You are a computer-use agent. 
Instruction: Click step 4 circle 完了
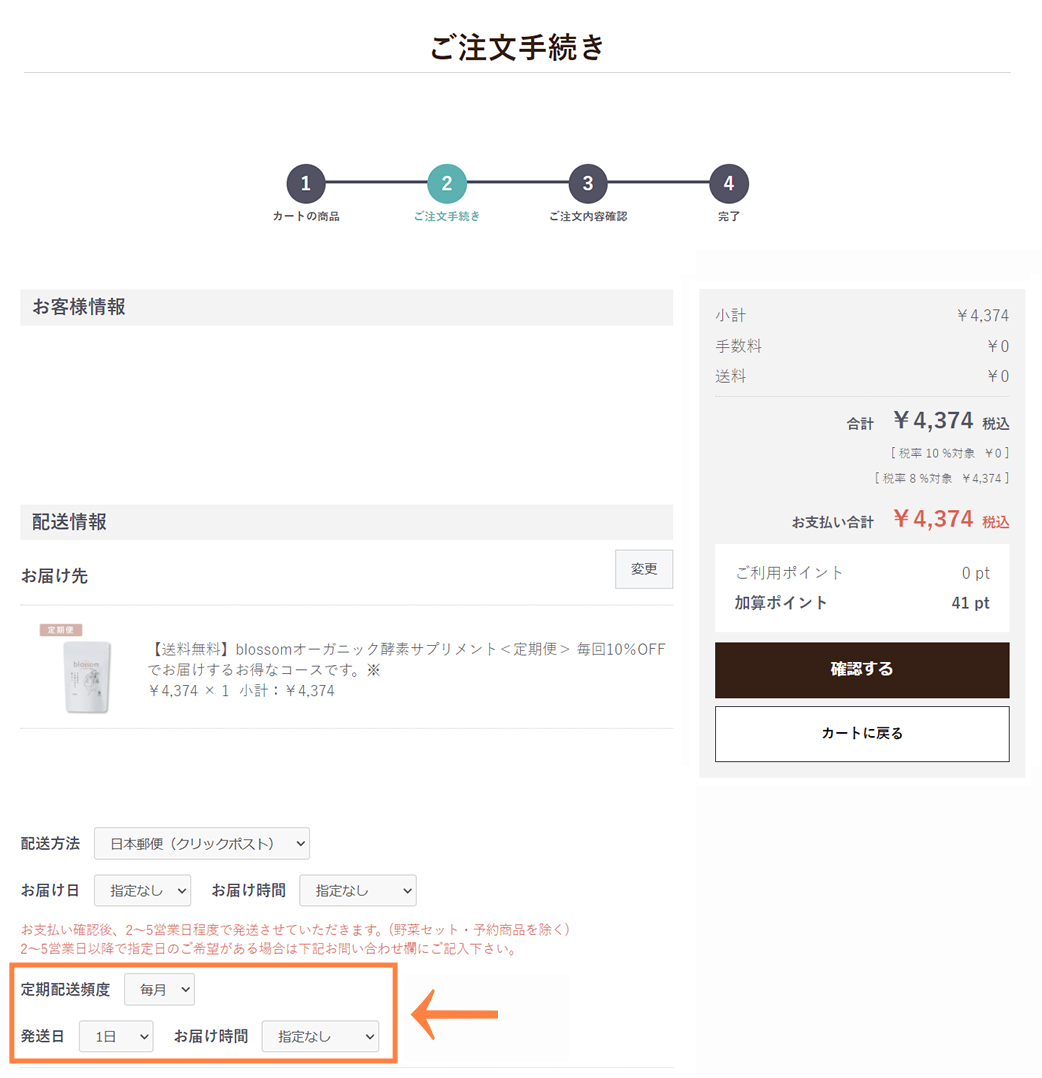pyautogui.click(x=729, y=184)
